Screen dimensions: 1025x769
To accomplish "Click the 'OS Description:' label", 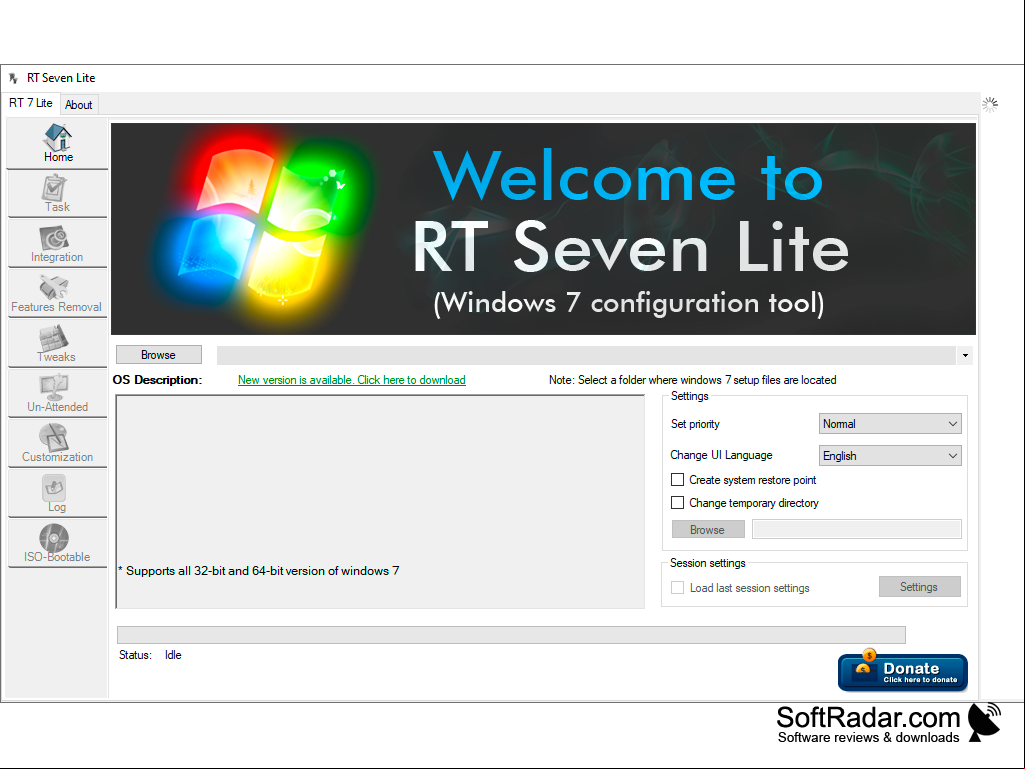I will click(x=158, y=380).
